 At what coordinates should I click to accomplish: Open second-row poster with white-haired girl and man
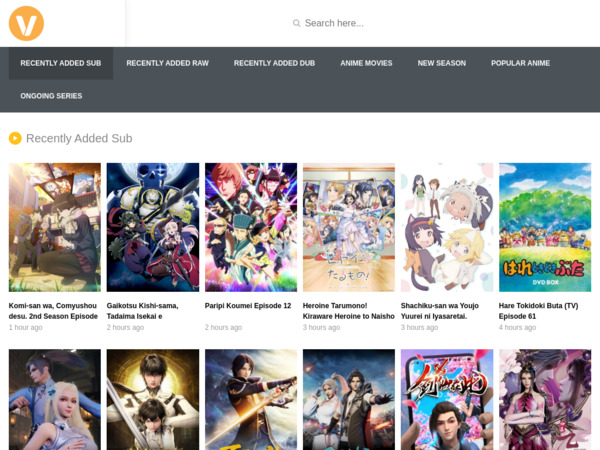click(349, 399)
